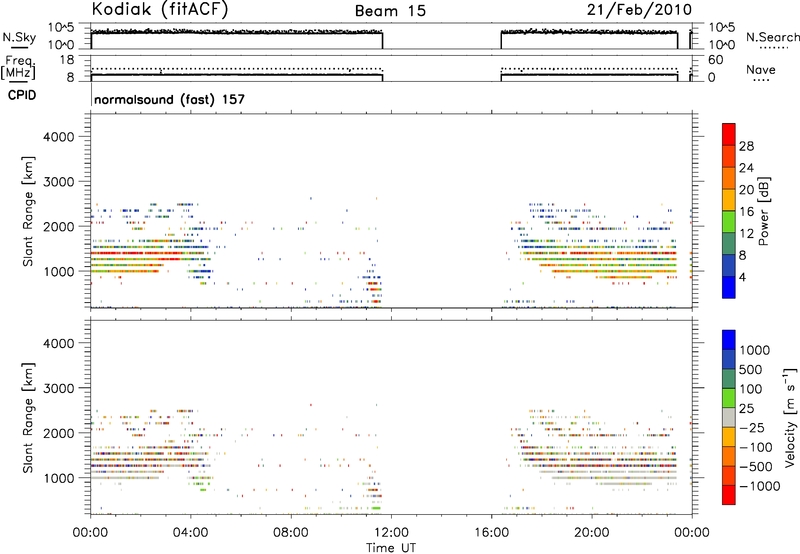Click the red bottom Velocity colorbar segment below -1000
This screenshot has width=800, height=554.
click(729, 495)
